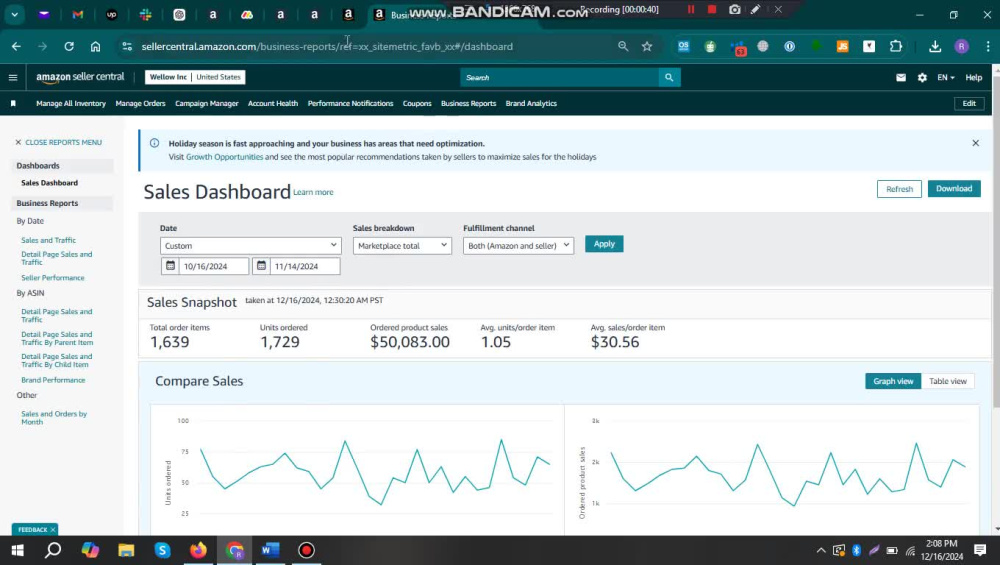Click the end date field 11/14/2024
The image size is (1000, 565).
[x=304, y=266]
